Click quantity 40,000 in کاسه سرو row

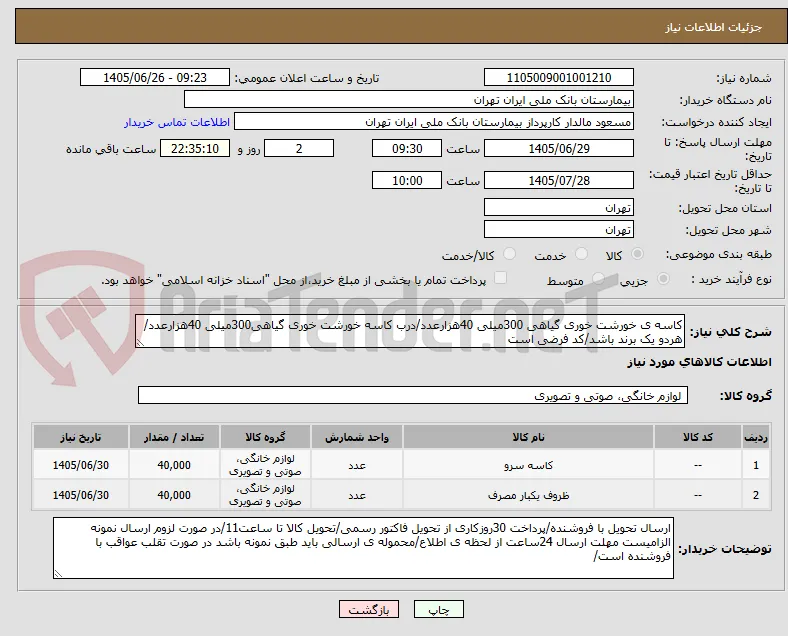point(174,465)
